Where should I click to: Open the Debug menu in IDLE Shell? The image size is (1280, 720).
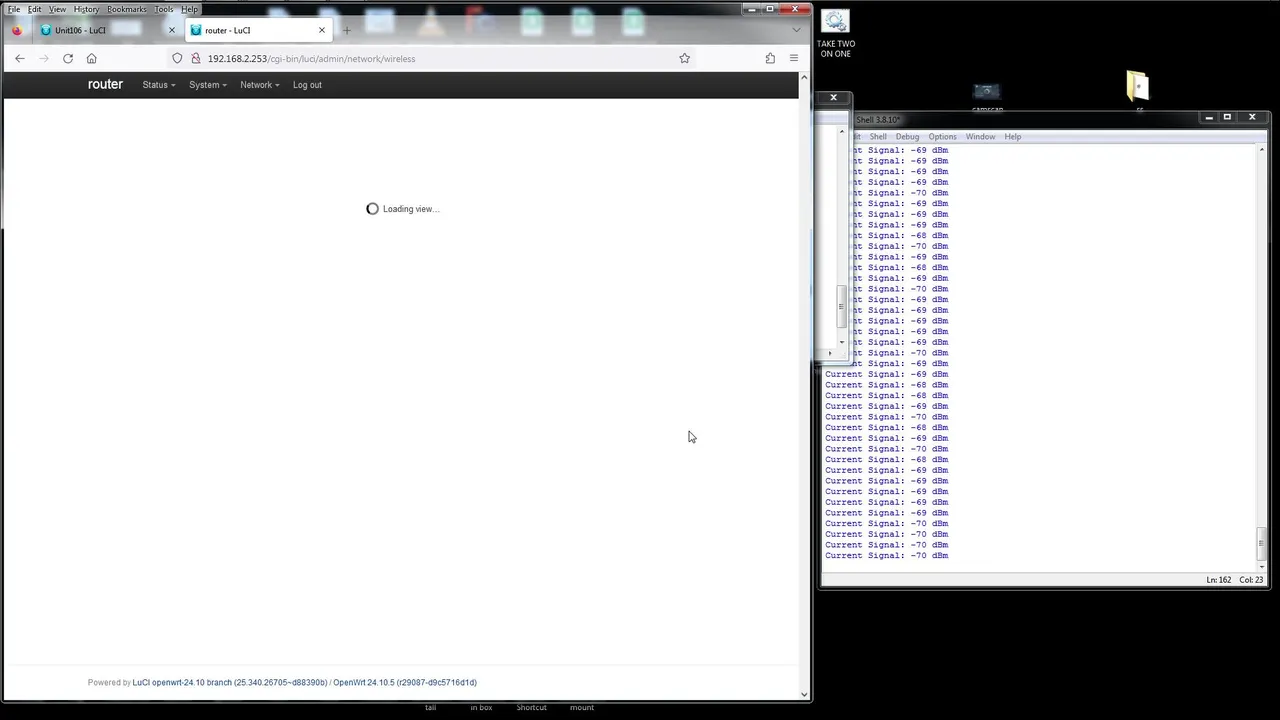[x=907, y=137]
